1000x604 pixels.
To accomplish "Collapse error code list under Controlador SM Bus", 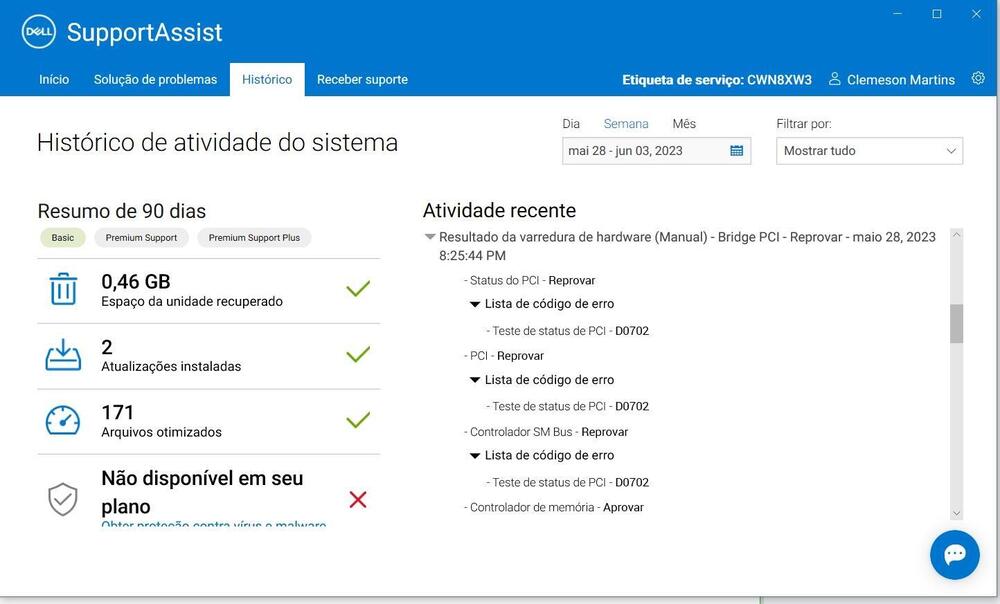I will coord(474,455).
